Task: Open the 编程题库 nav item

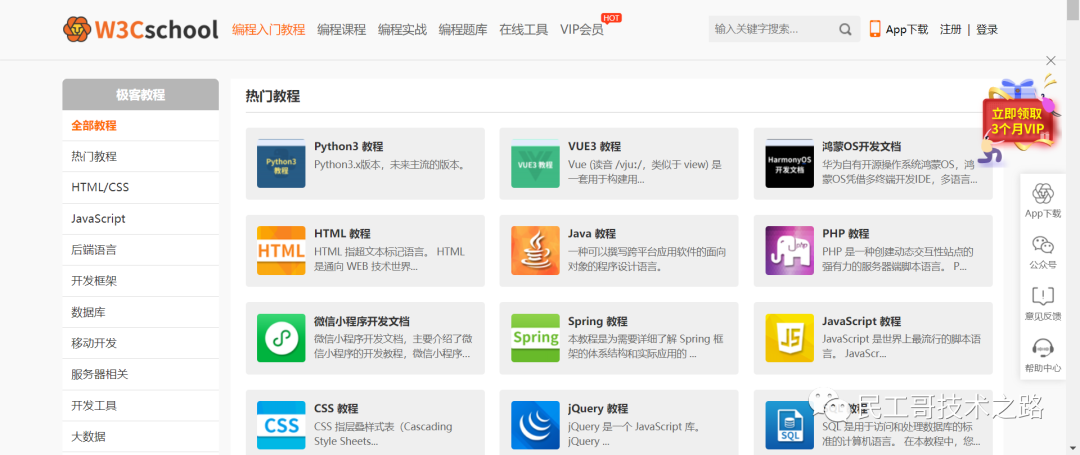Action: (463, 30)
